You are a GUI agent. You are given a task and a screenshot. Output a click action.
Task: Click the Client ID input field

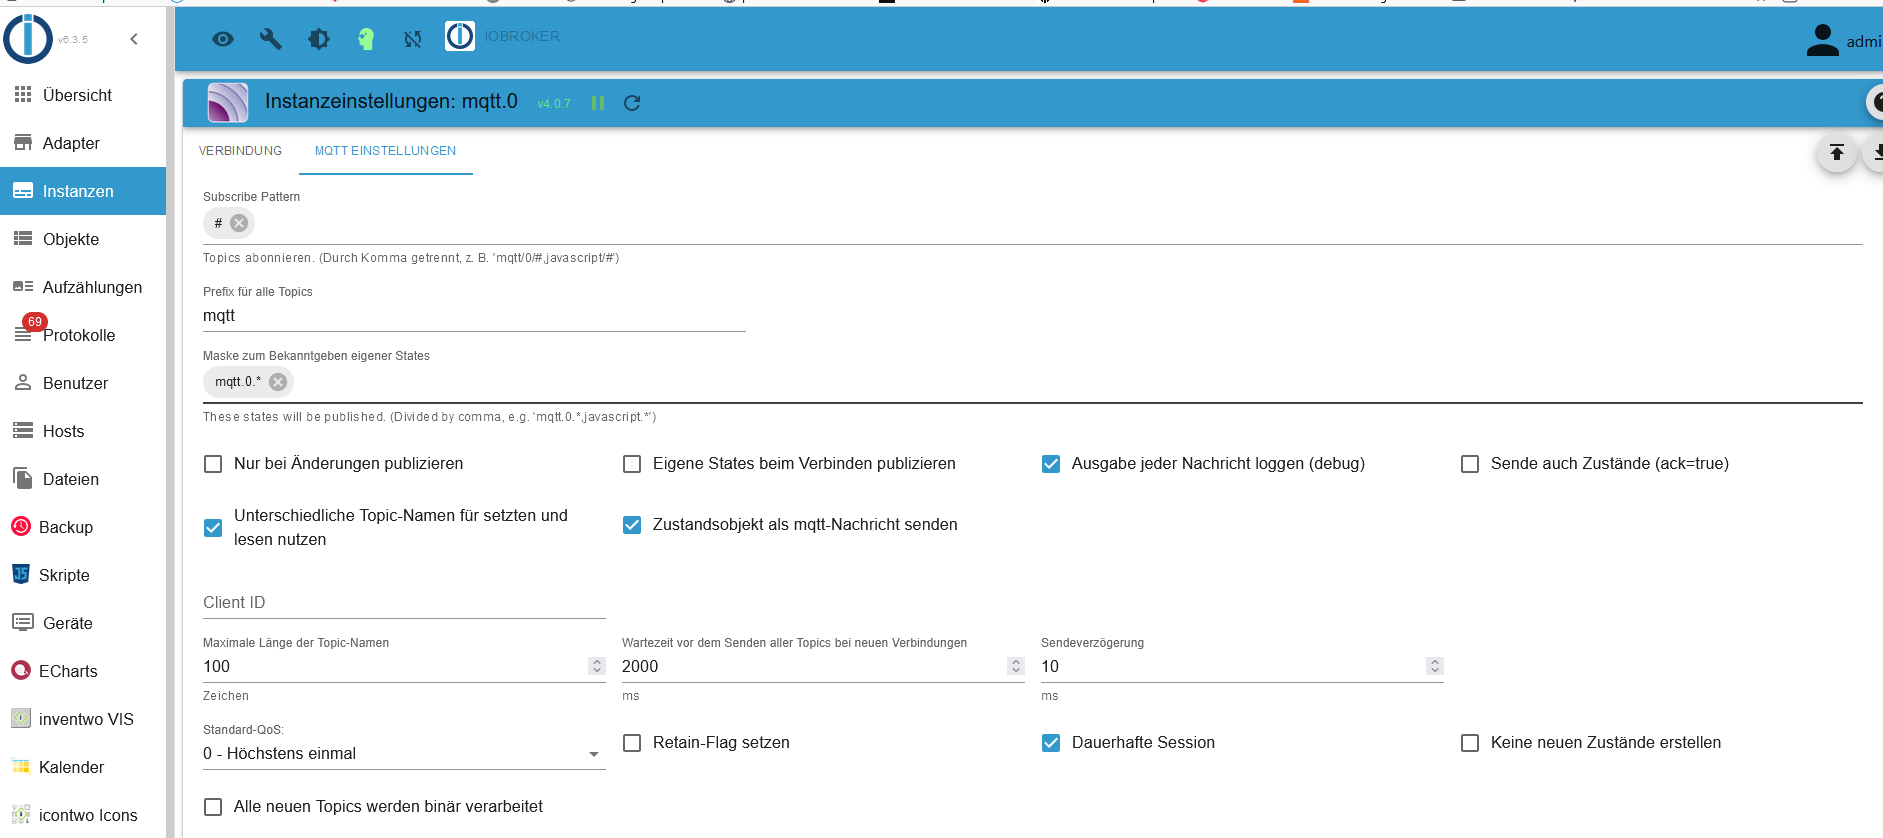point(404,603)
